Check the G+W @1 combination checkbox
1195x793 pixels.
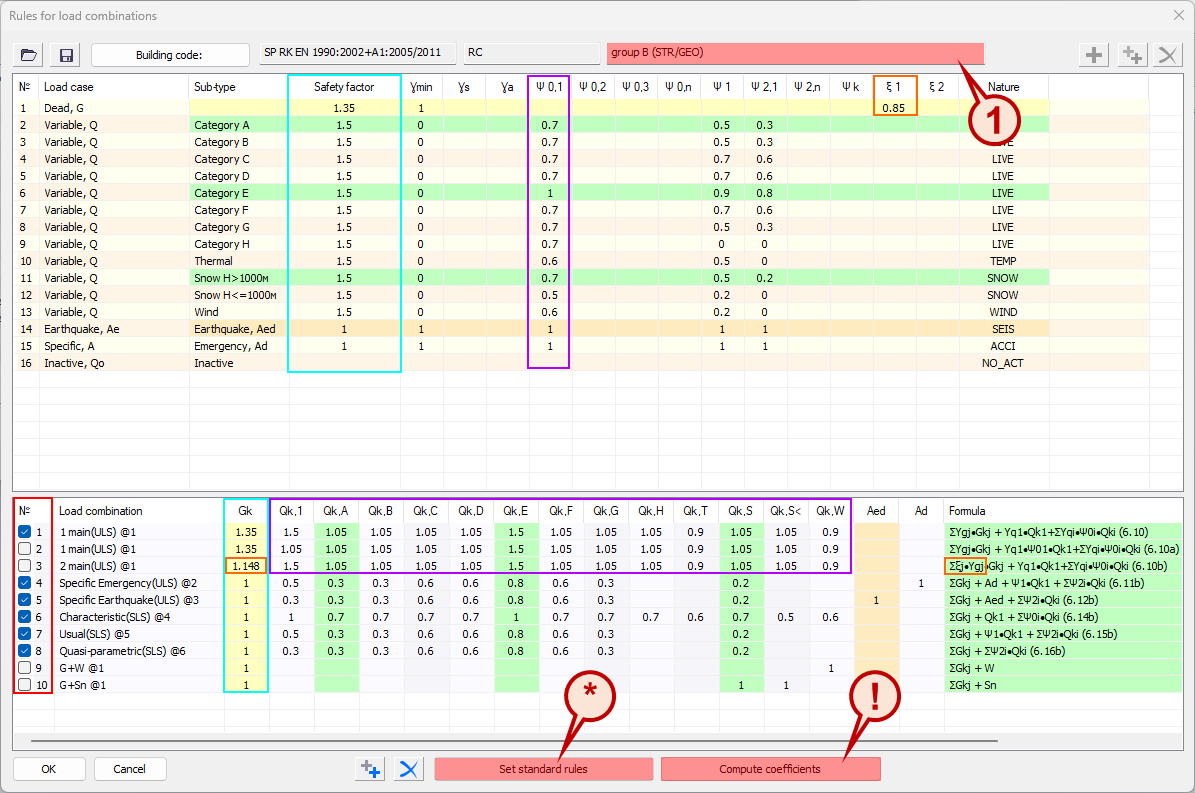pos(25,668)
